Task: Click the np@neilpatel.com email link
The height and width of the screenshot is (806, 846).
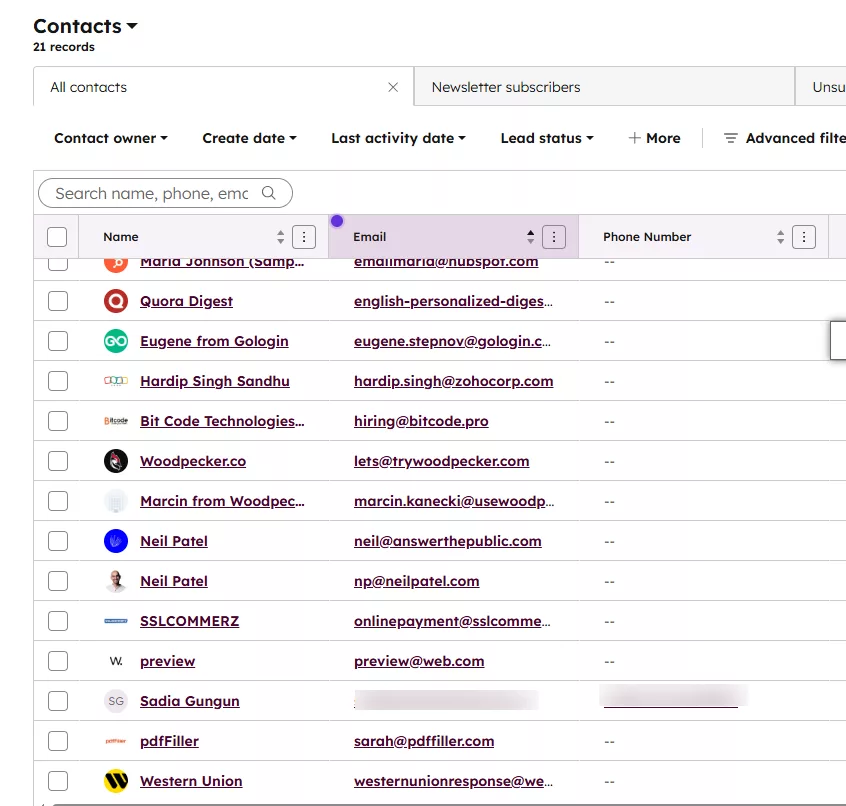Action: pos(416,581)
